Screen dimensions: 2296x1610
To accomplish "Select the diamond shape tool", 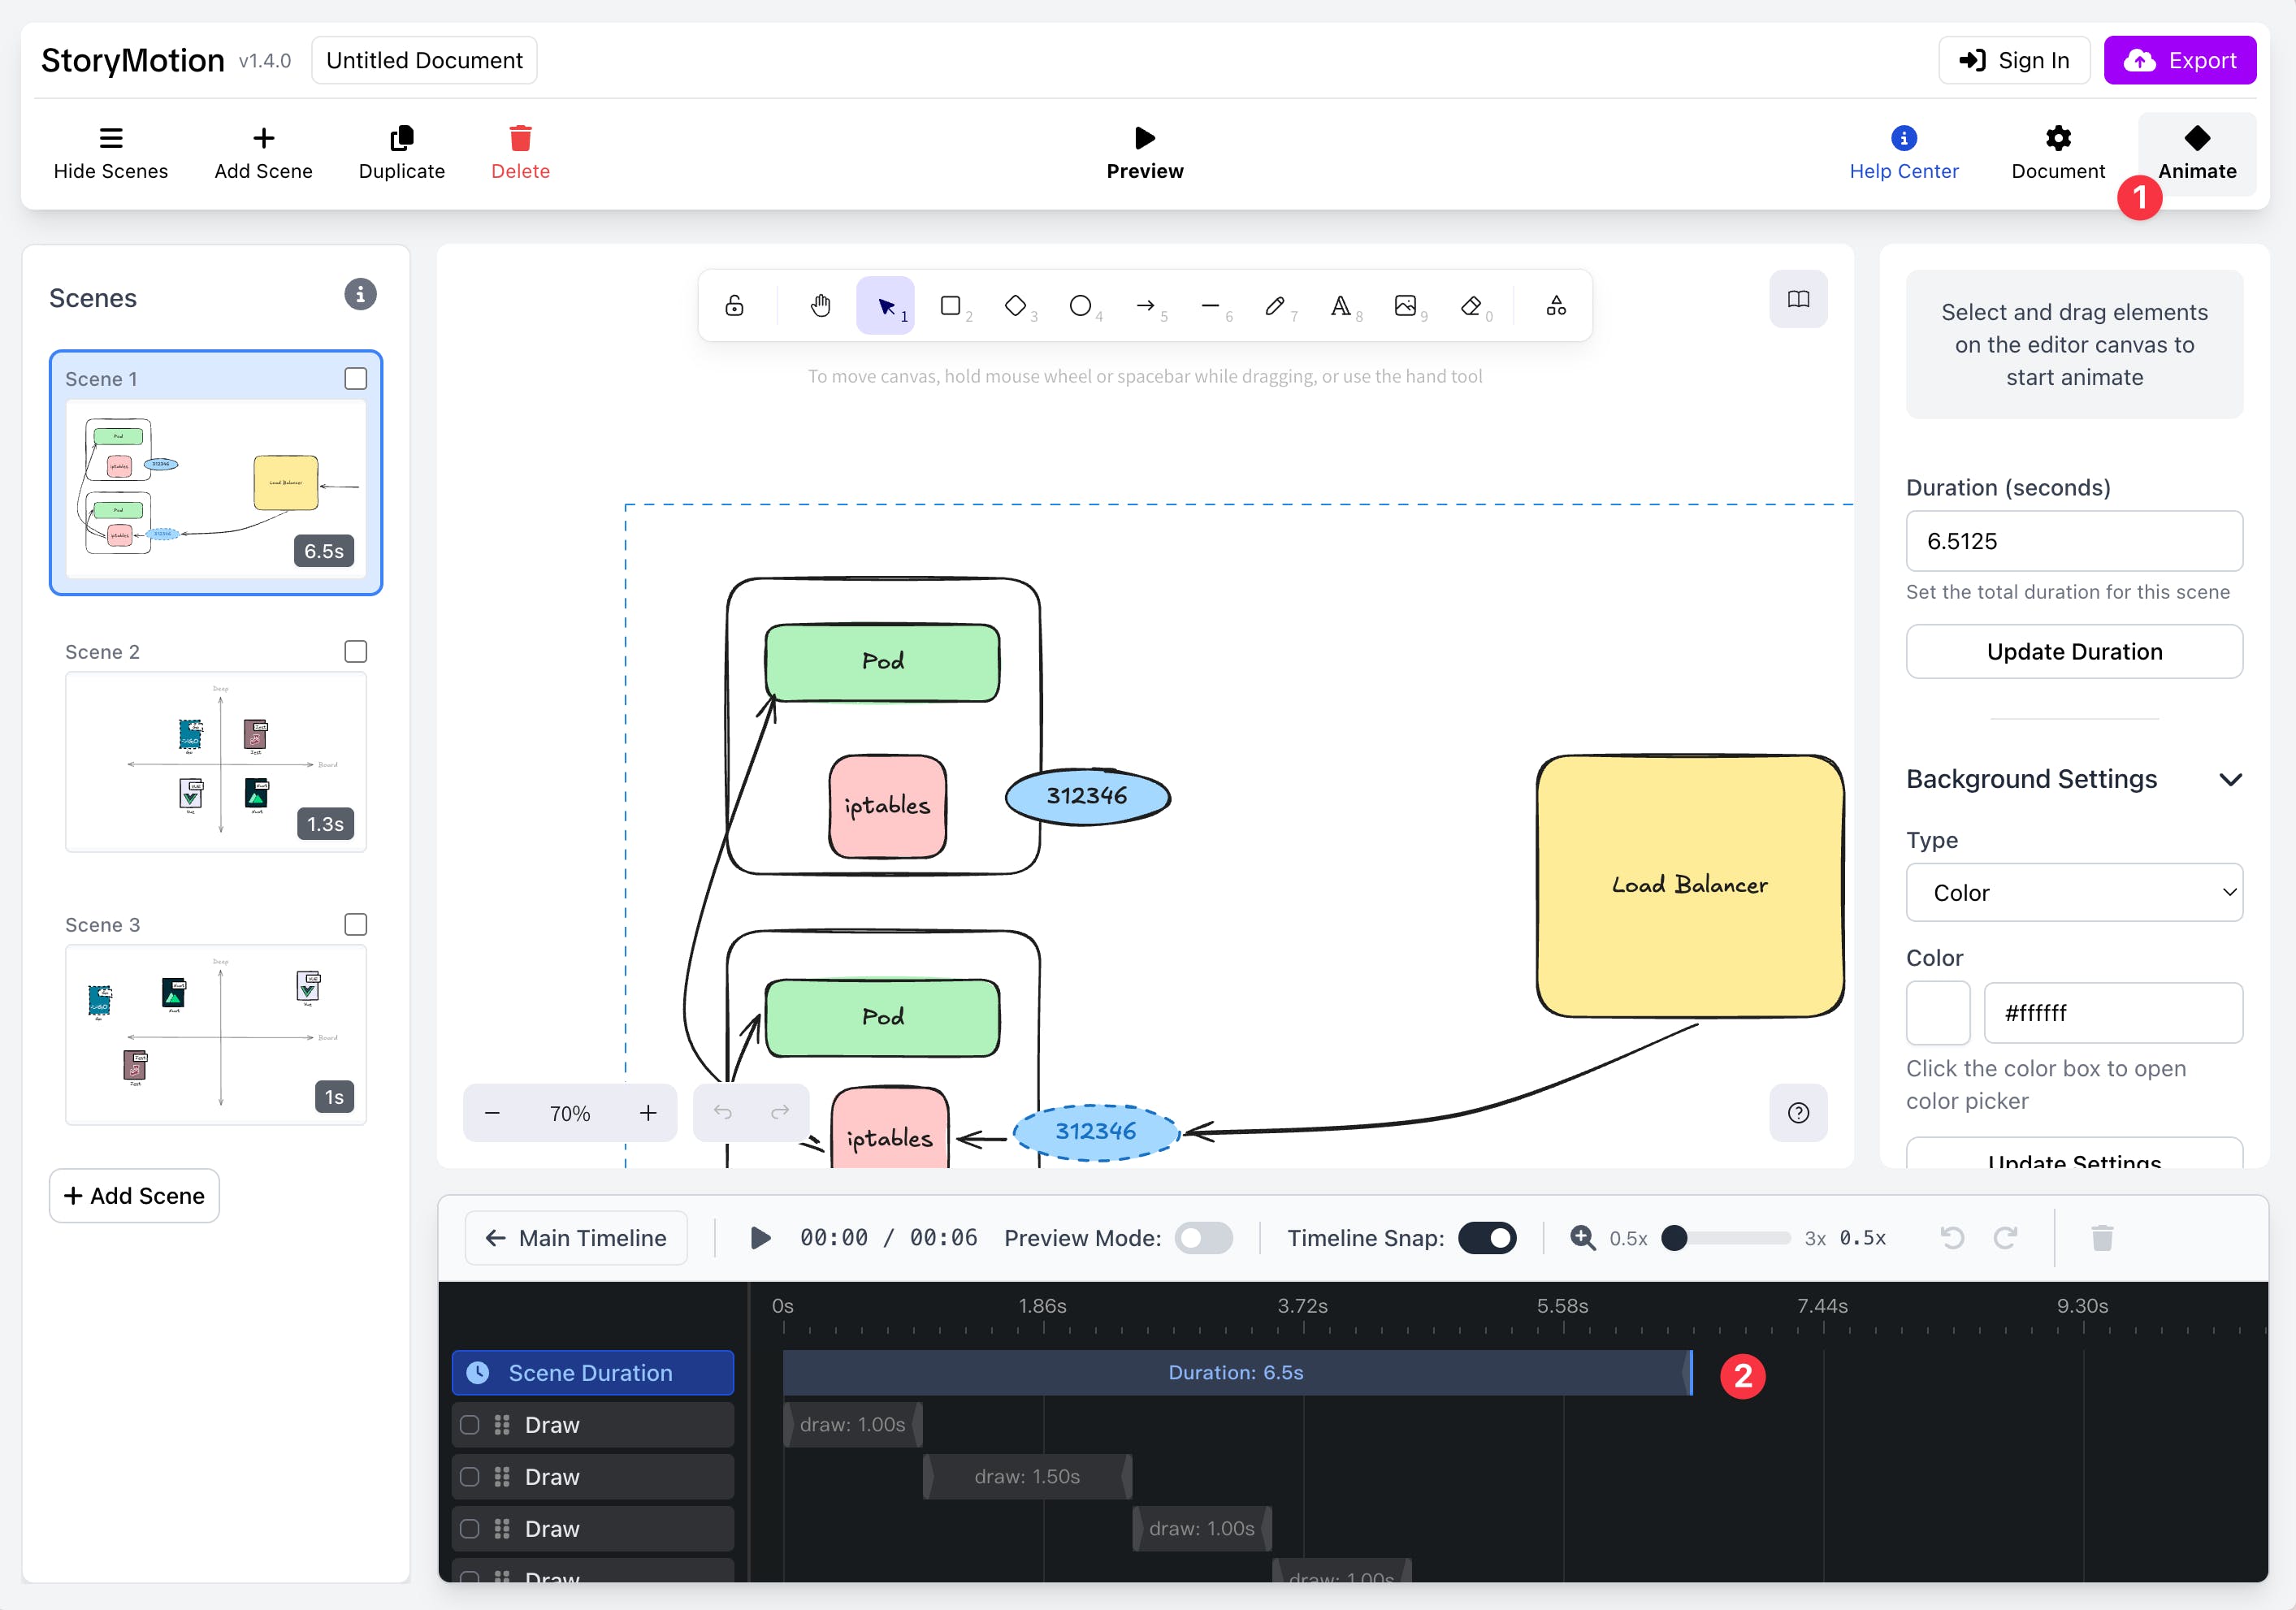I will (1015, 305).
